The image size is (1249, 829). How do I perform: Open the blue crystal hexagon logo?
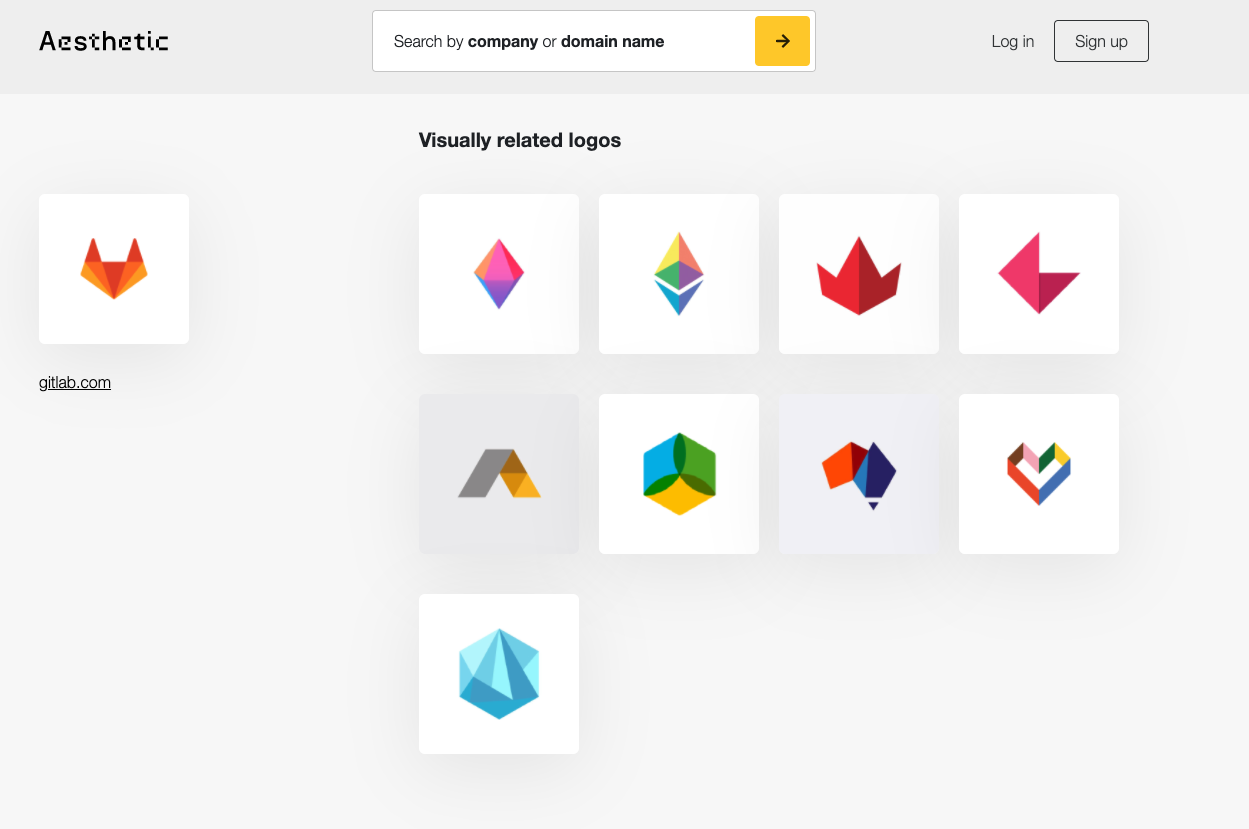pos(498,673)
